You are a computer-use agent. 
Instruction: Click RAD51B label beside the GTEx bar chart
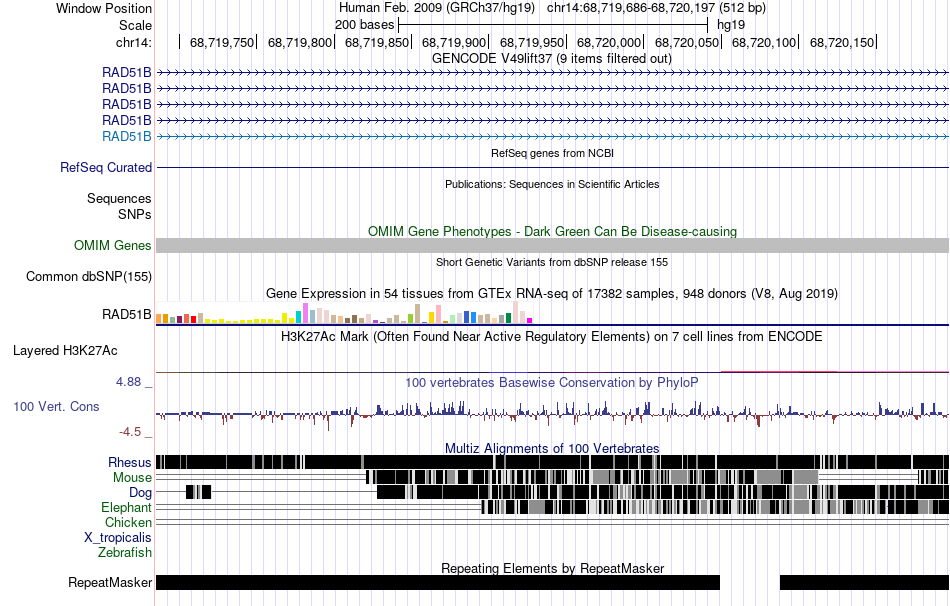pyautogui.click(x=127, y=315)
